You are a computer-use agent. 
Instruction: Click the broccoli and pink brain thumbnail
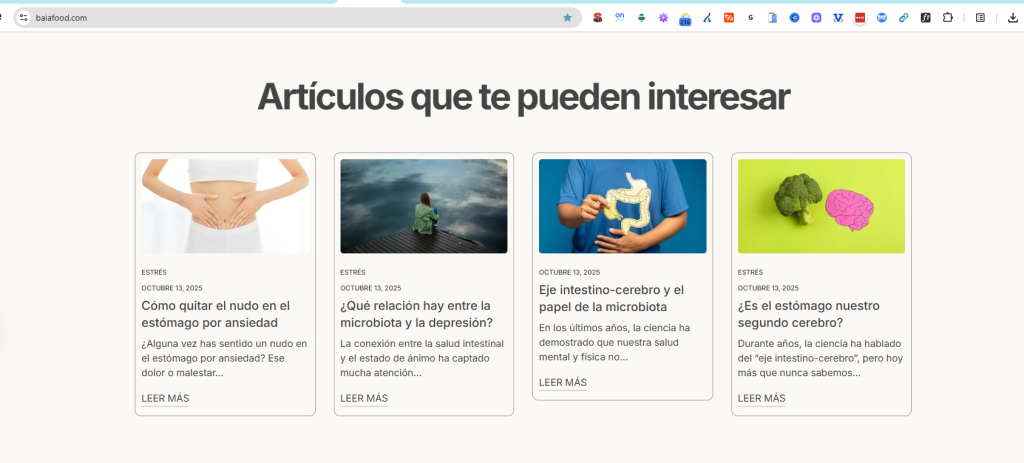pos(821,206)
